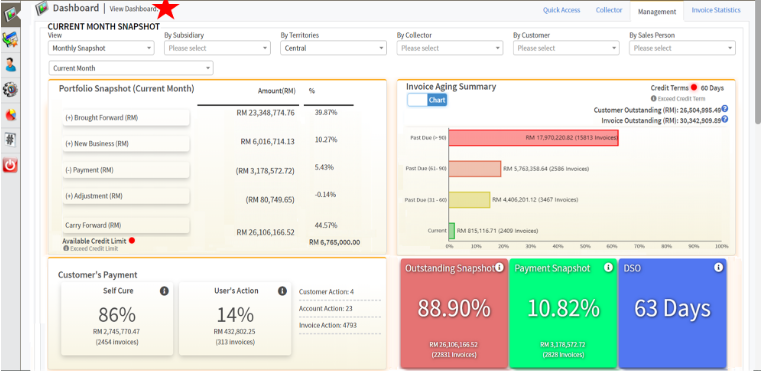764x375 pixels.
Task: Click the (-) Payment (RM) button
Action: point(126,170)
